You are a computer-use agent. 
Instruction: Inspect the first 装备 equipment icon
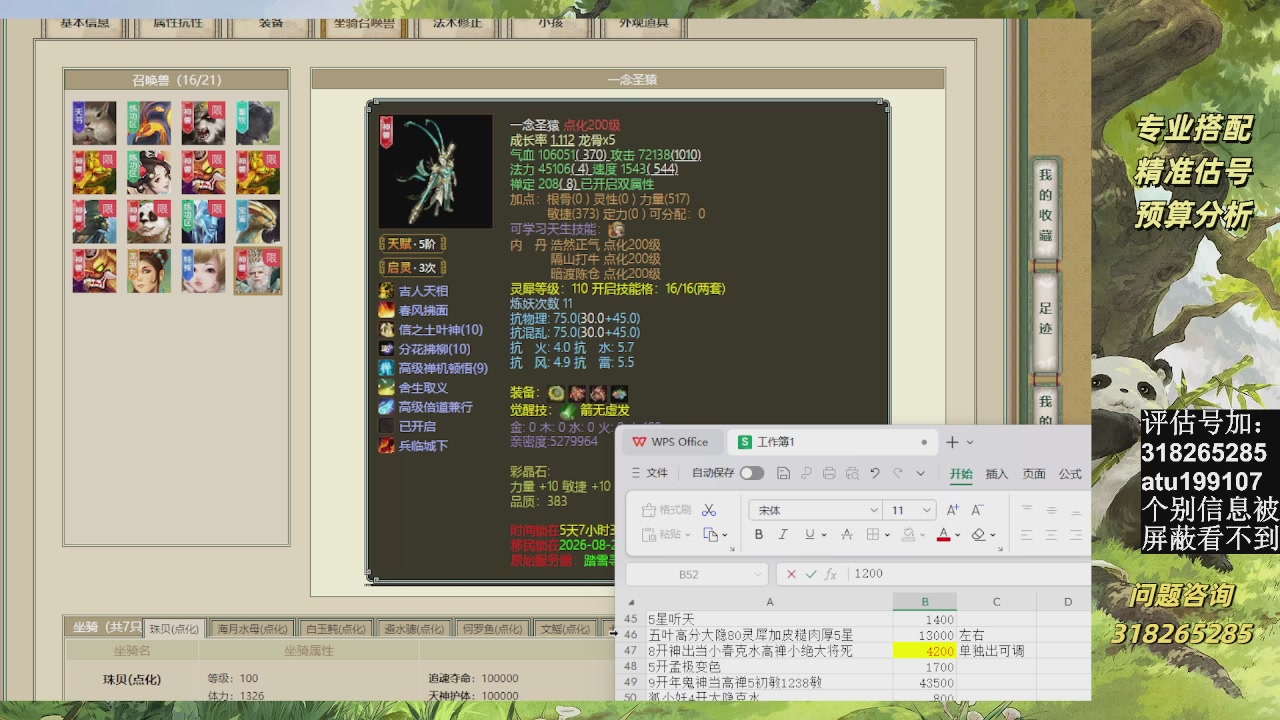point(556,393)
